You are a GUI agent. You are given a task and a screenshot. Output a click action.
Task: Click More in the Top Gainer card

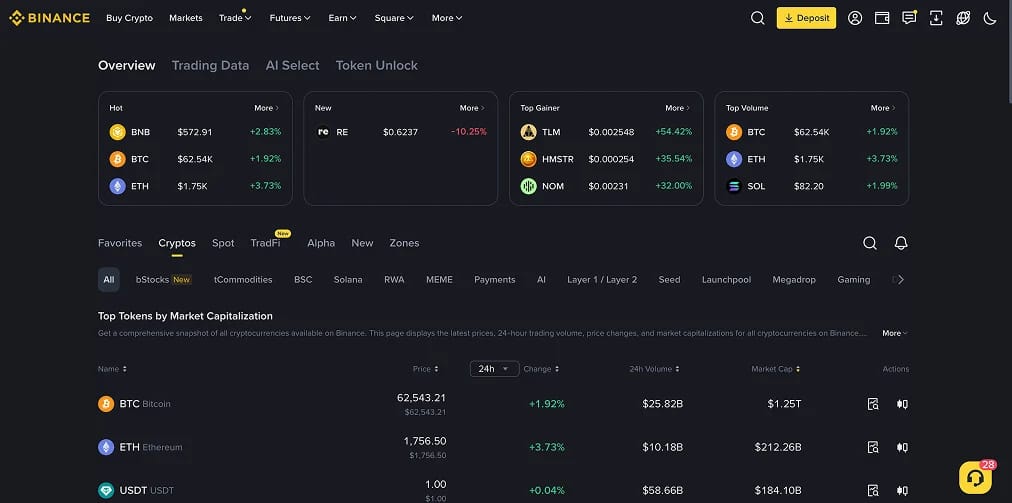[x=678, y=108]
